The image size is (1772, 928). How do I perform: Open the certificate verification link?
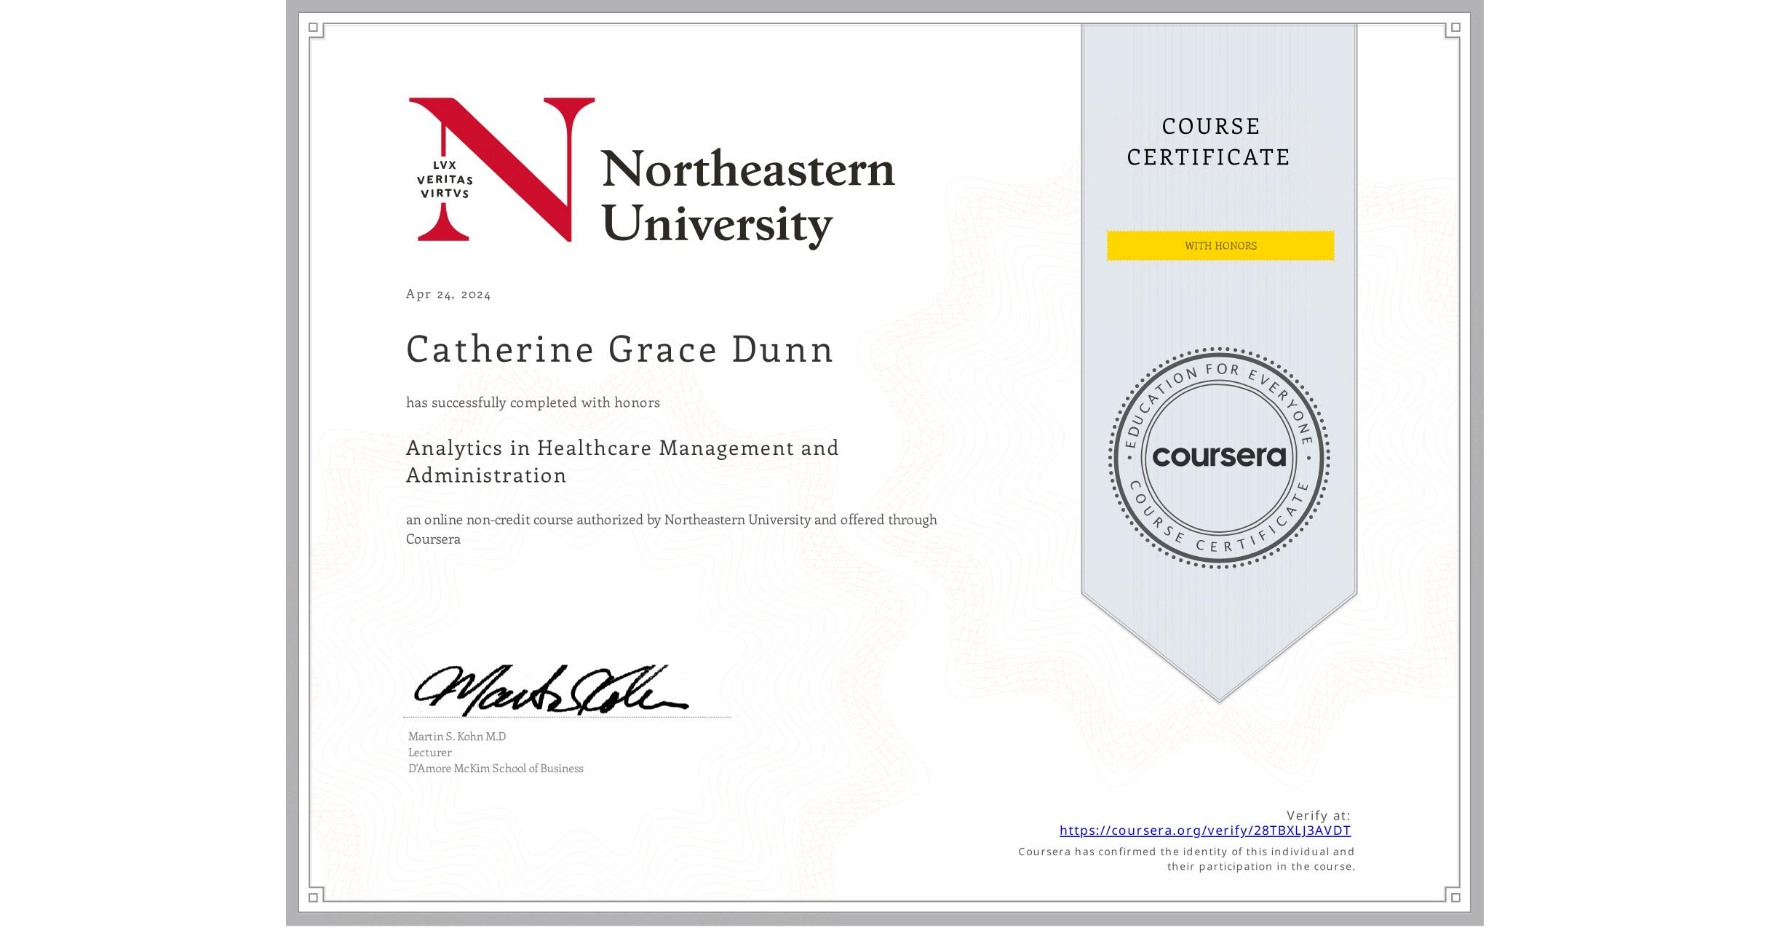[x=1204, y=830]
